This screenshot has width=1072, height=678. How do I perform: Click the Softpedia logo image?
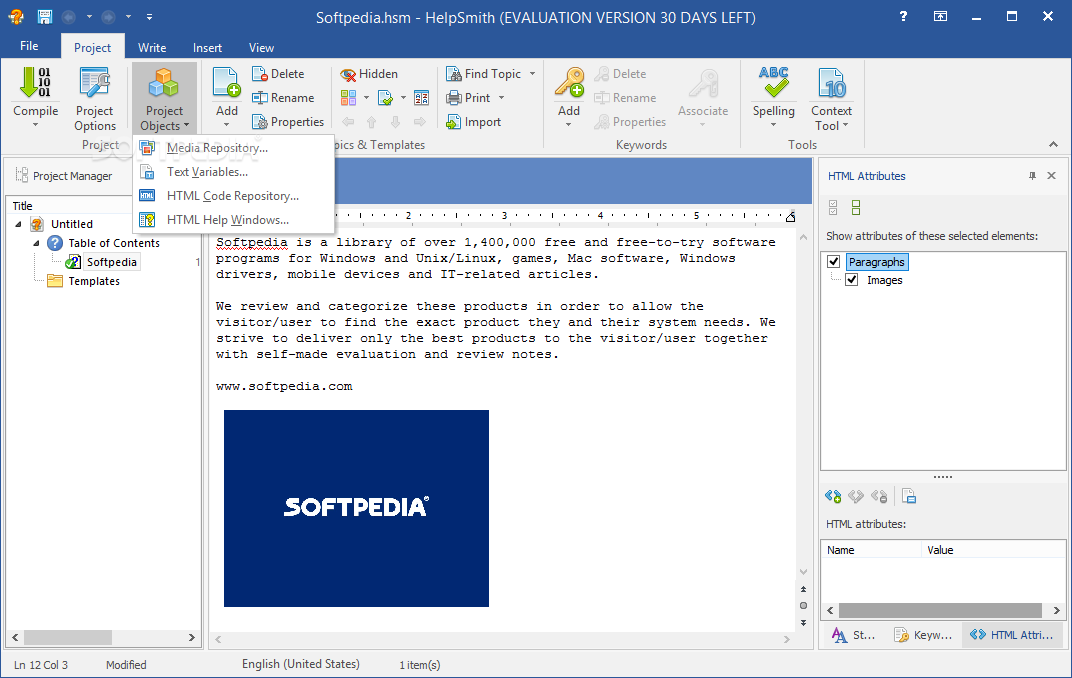click(356, 508)
